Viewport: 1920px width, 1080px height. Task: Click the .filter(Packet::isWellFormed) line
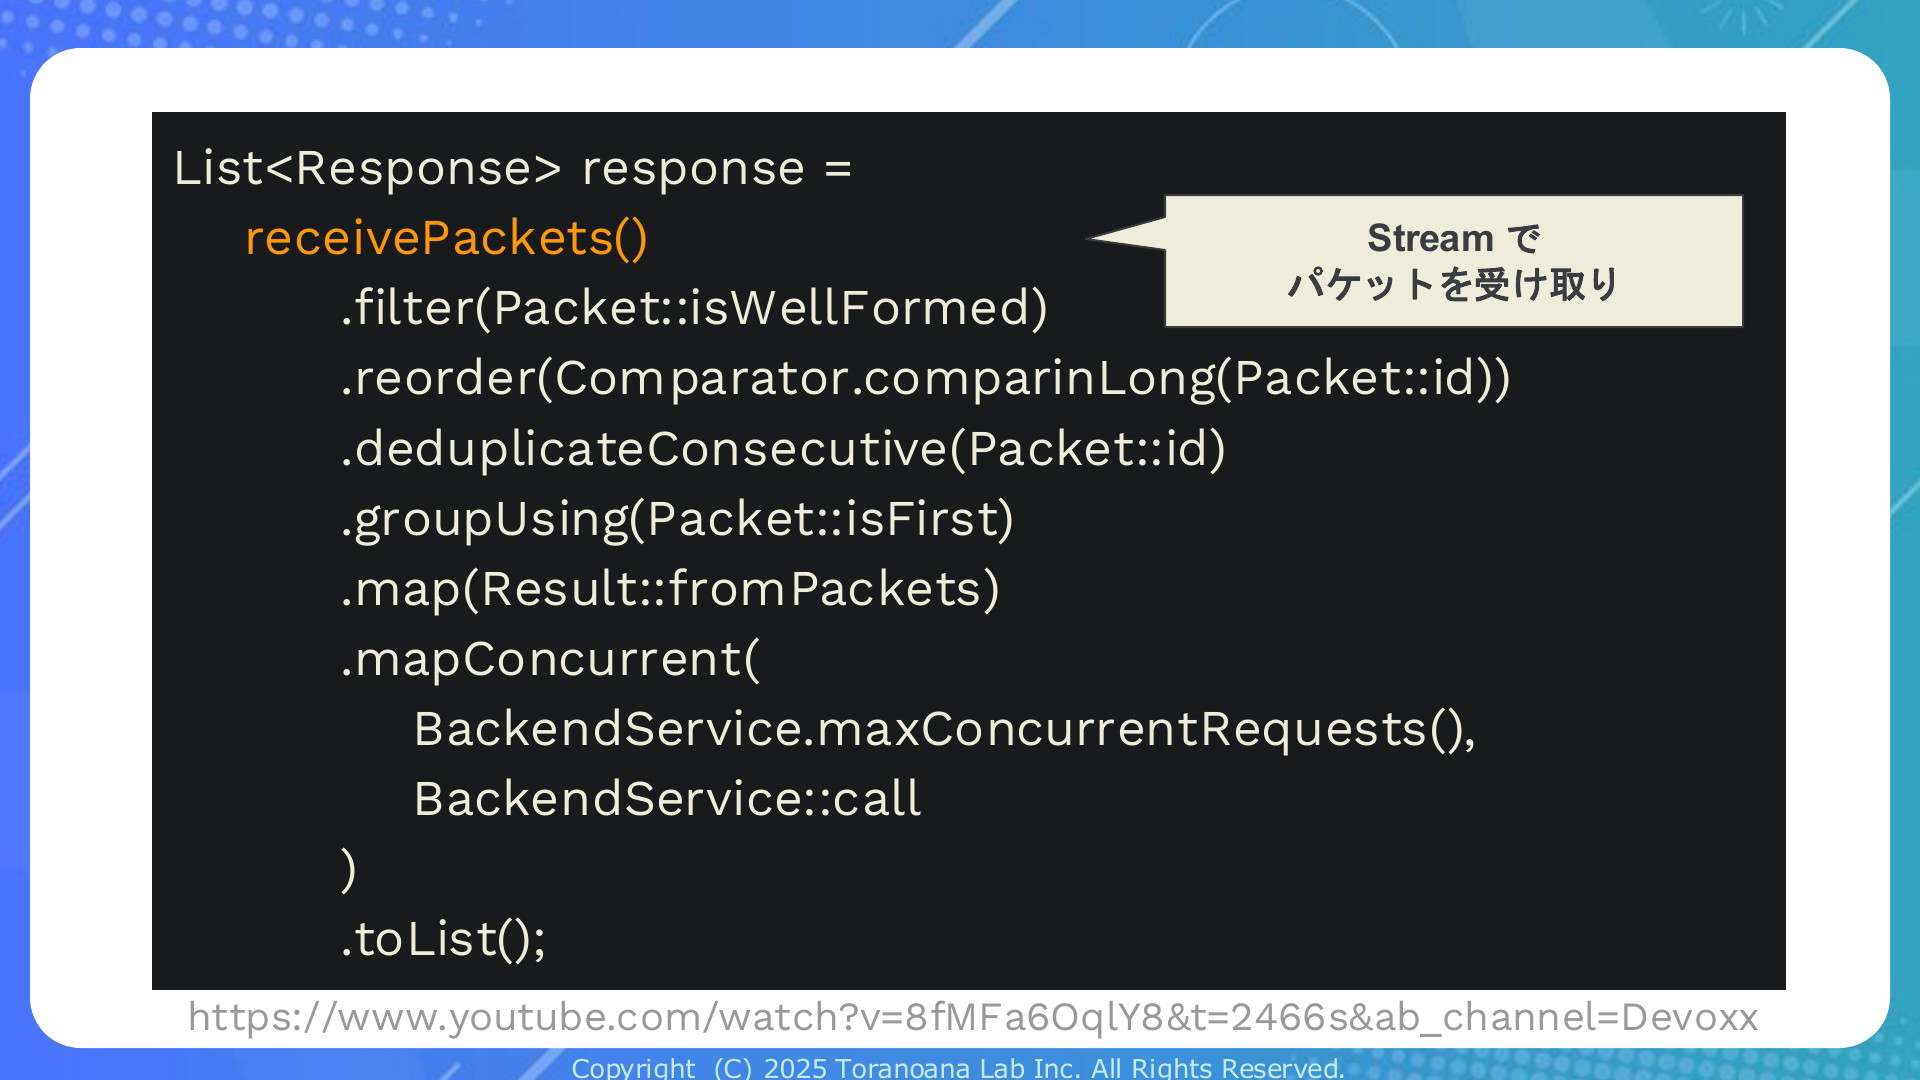pos(694,308)
